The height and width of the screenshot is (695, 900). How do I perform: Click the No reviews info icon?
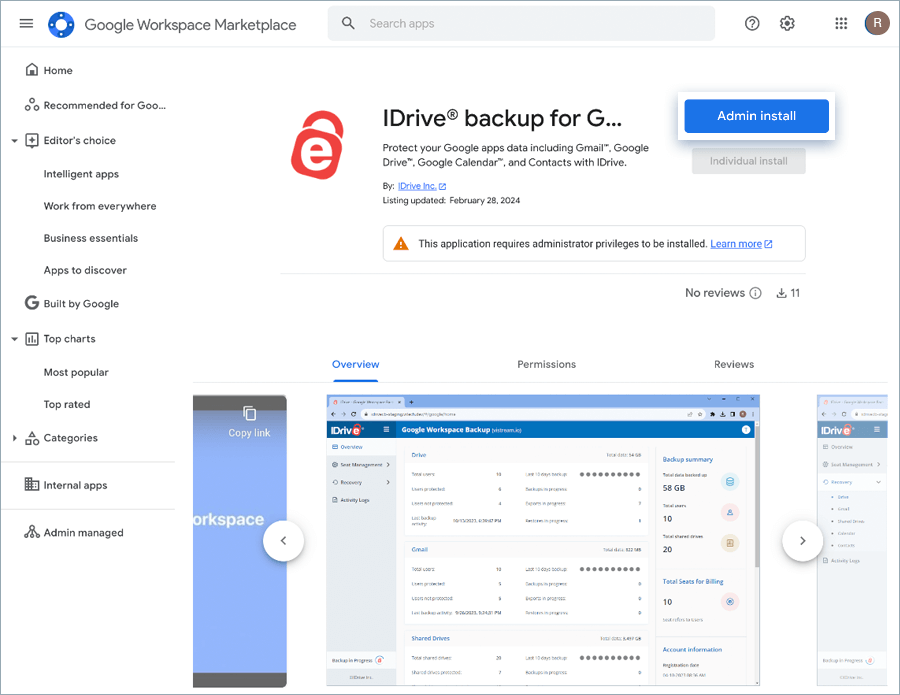(755, 293)
